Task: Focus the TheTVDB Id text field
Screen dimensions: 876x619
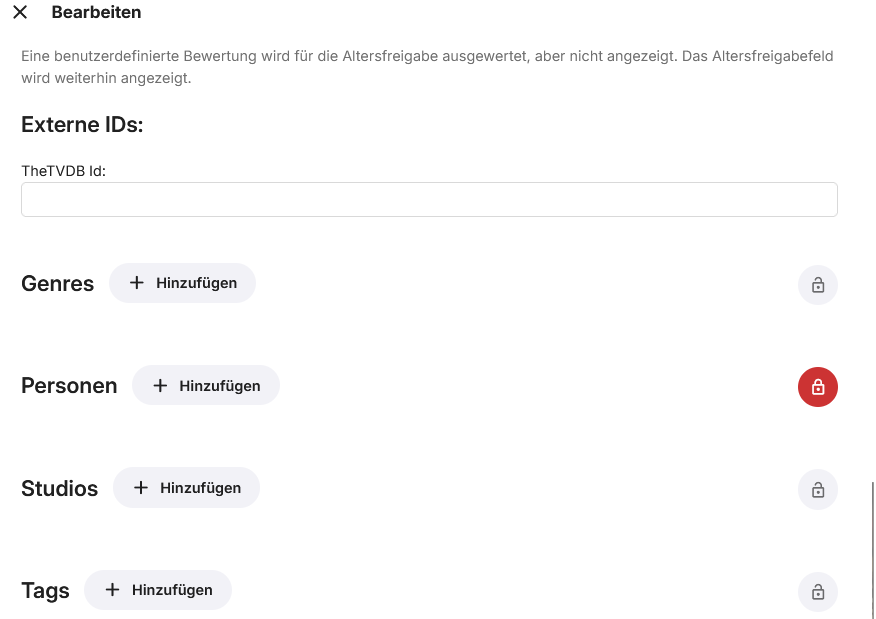Action: click(429, 199)
